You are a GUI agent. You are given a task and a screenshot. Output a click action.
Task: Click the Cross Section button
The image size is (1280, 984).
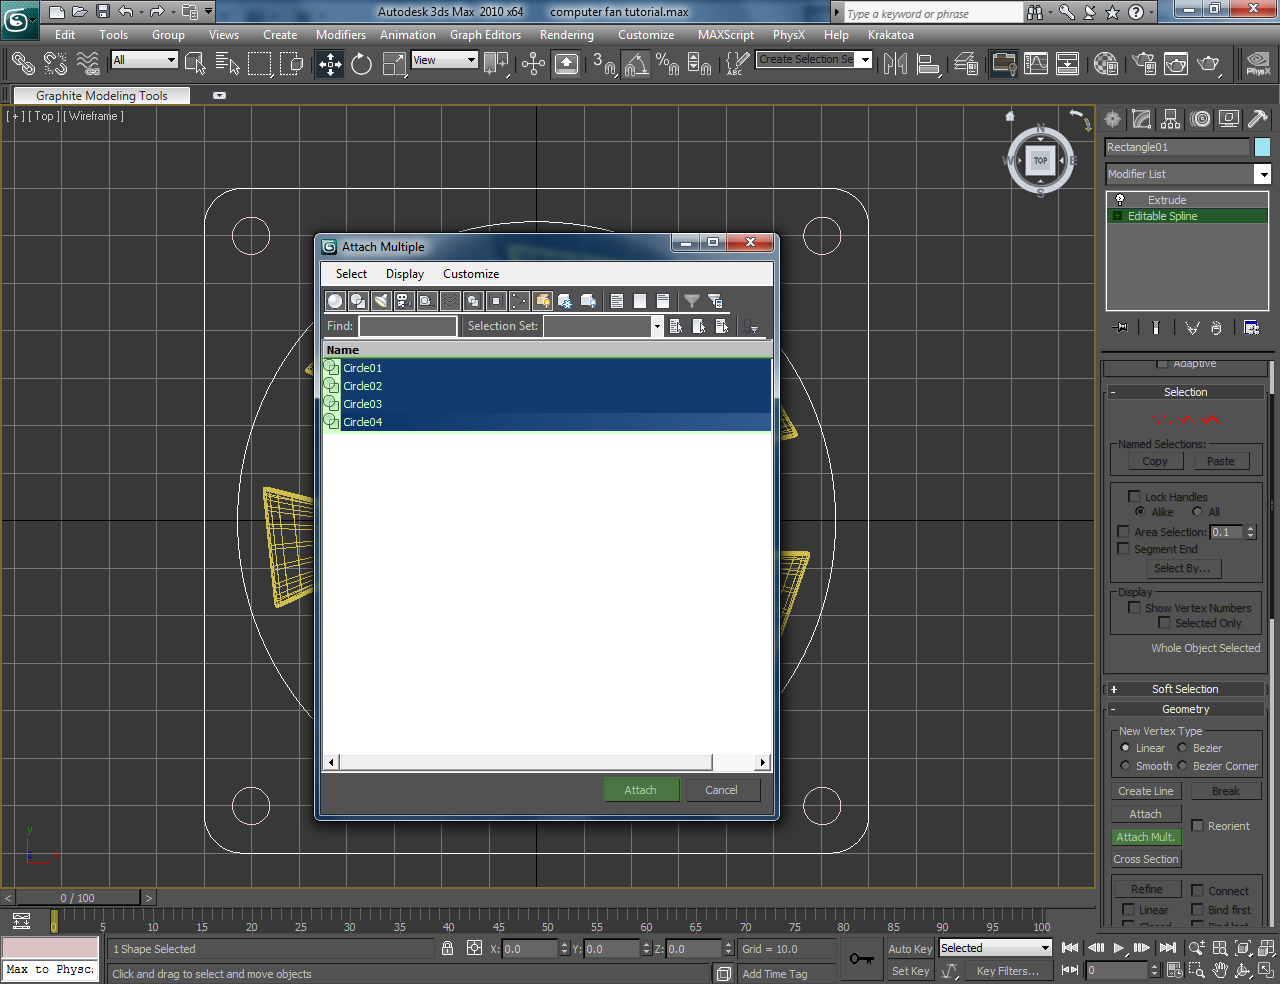pyautogui.click(x=1146, y=859)
